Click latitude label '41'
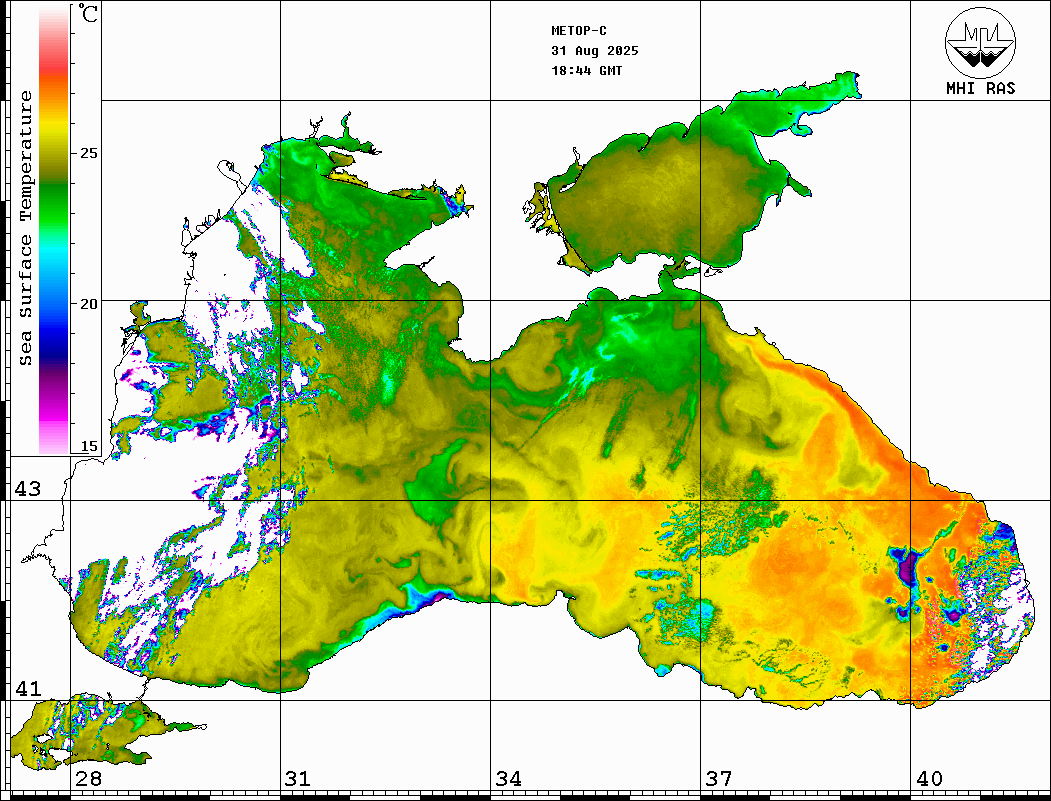The width and height of the screenshot is (1051, 801). 27,688
